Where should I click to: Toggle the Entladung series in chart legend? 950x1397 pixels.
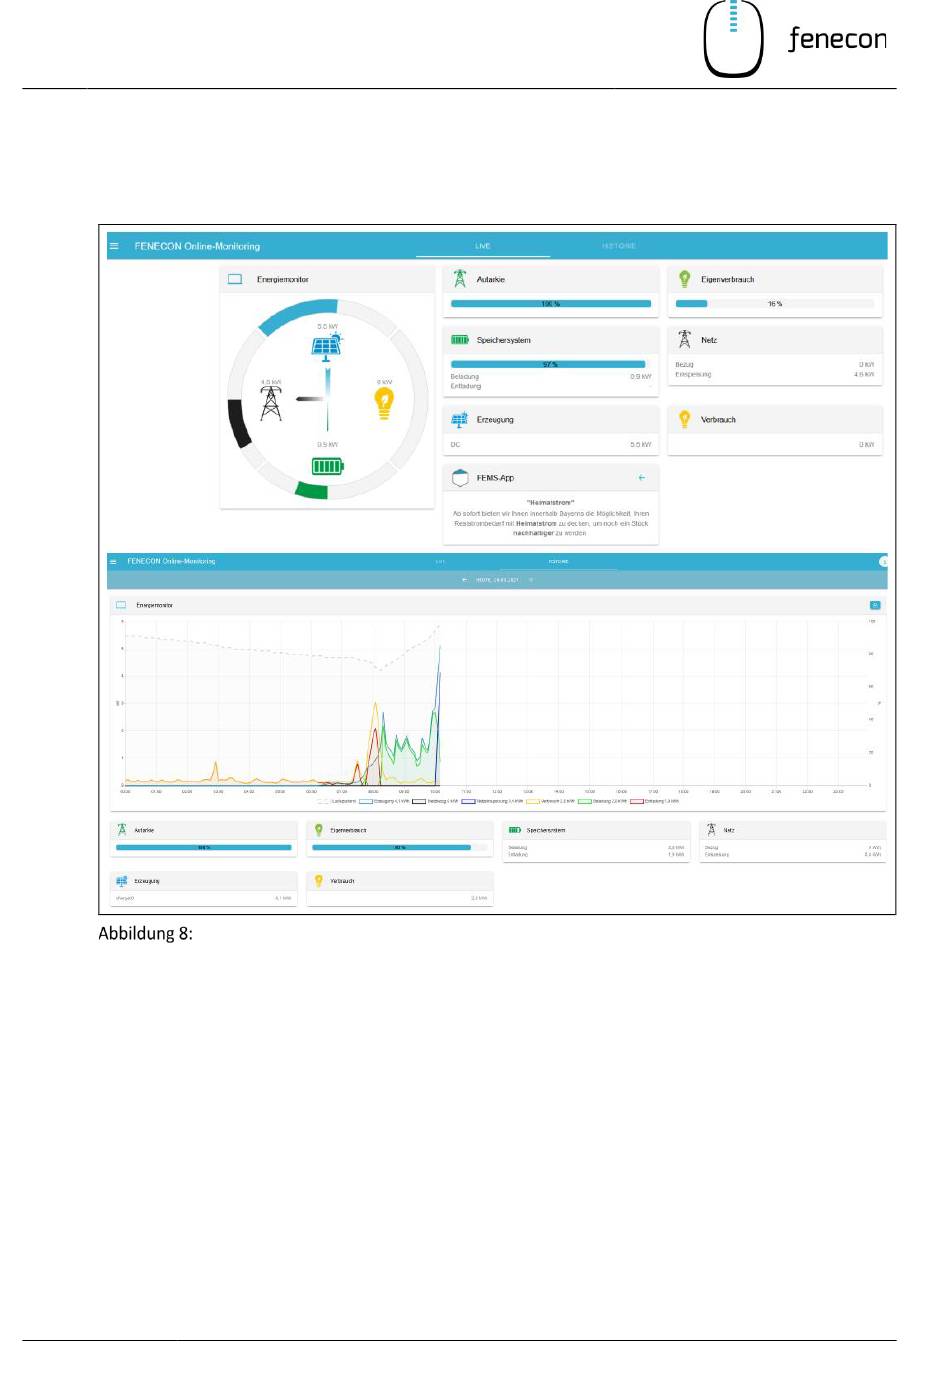click(x=655, y=801)
